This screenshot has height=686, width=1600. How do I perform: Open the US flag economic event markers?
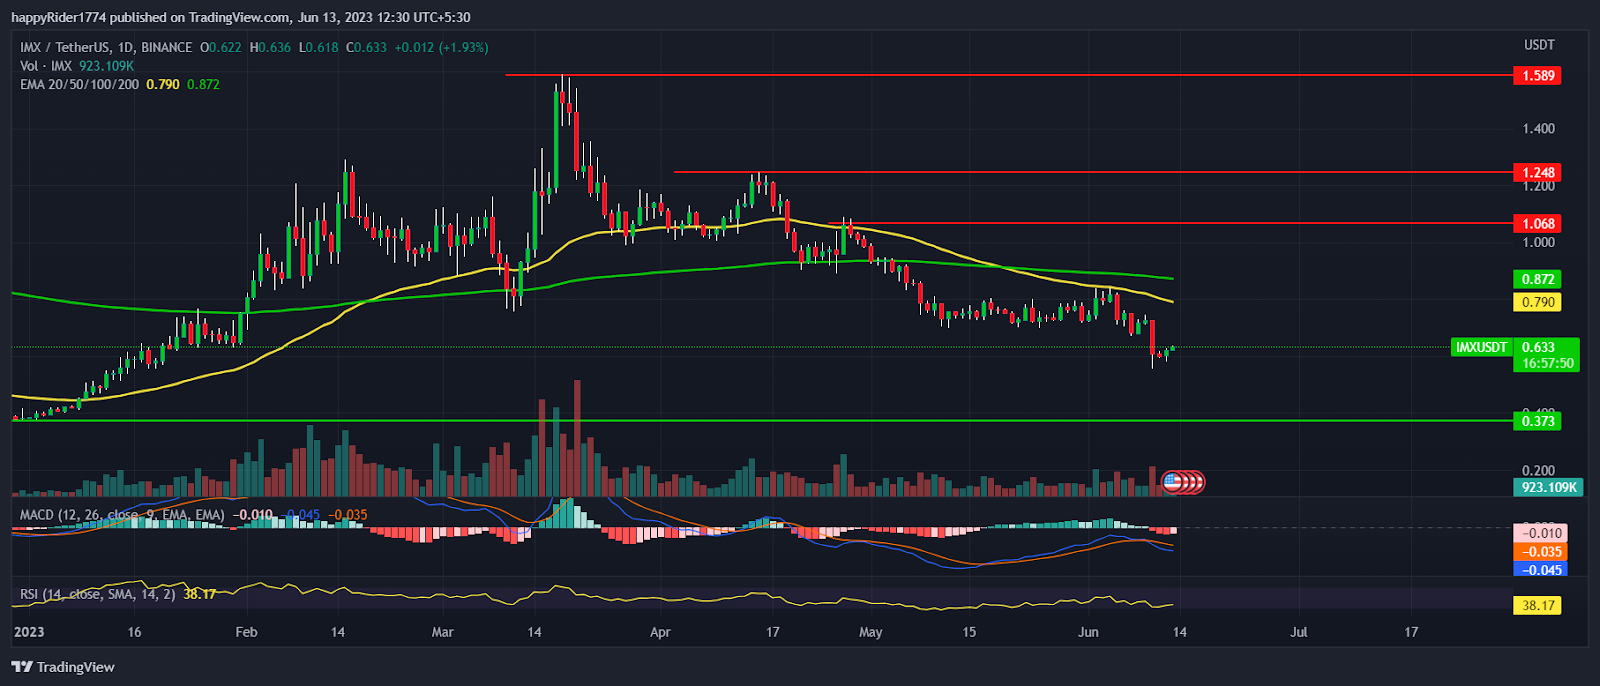(1184, 482)
